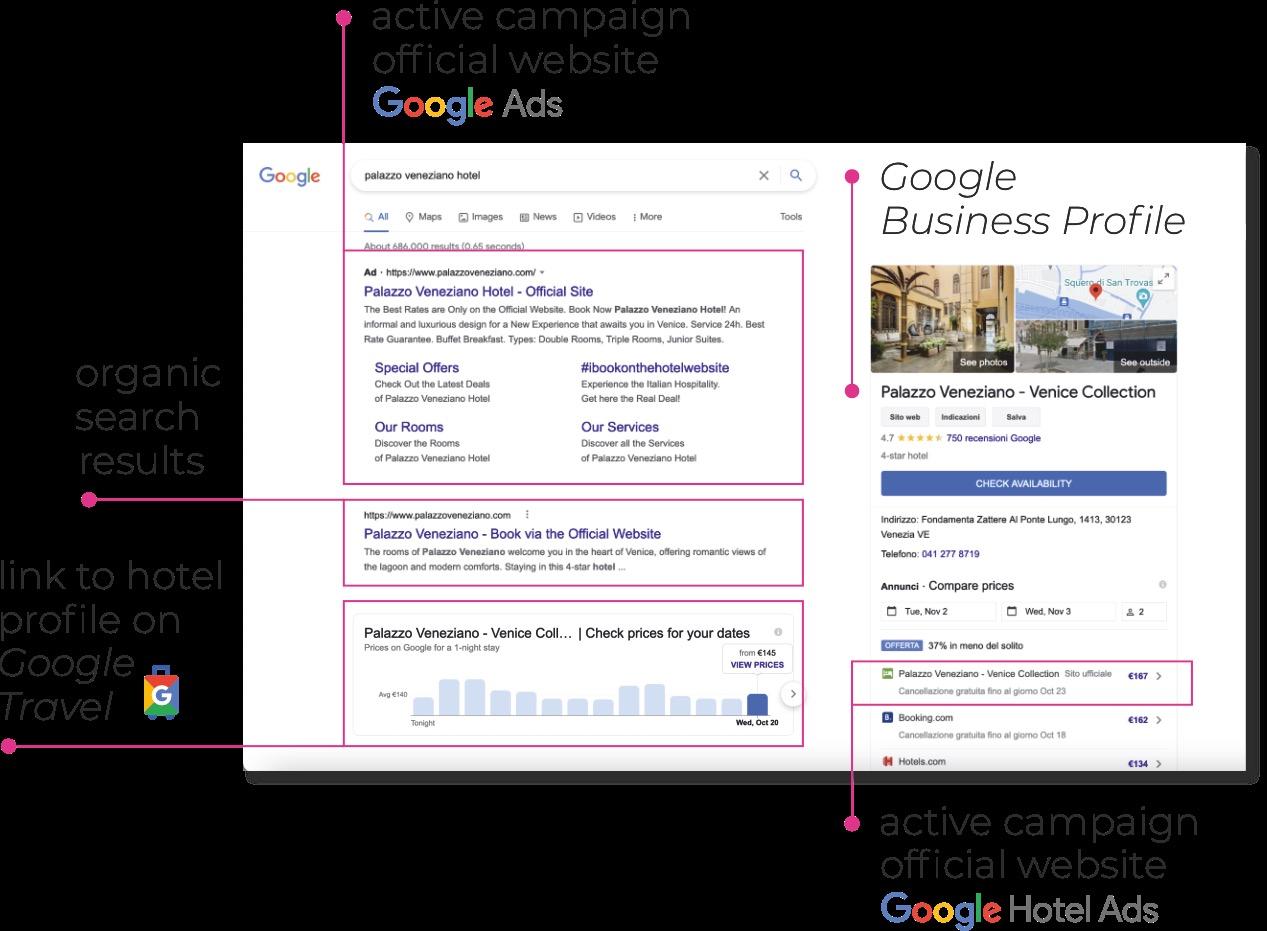Open the #ibookonthehotelwebsite sitelink

tap(655, 368)
